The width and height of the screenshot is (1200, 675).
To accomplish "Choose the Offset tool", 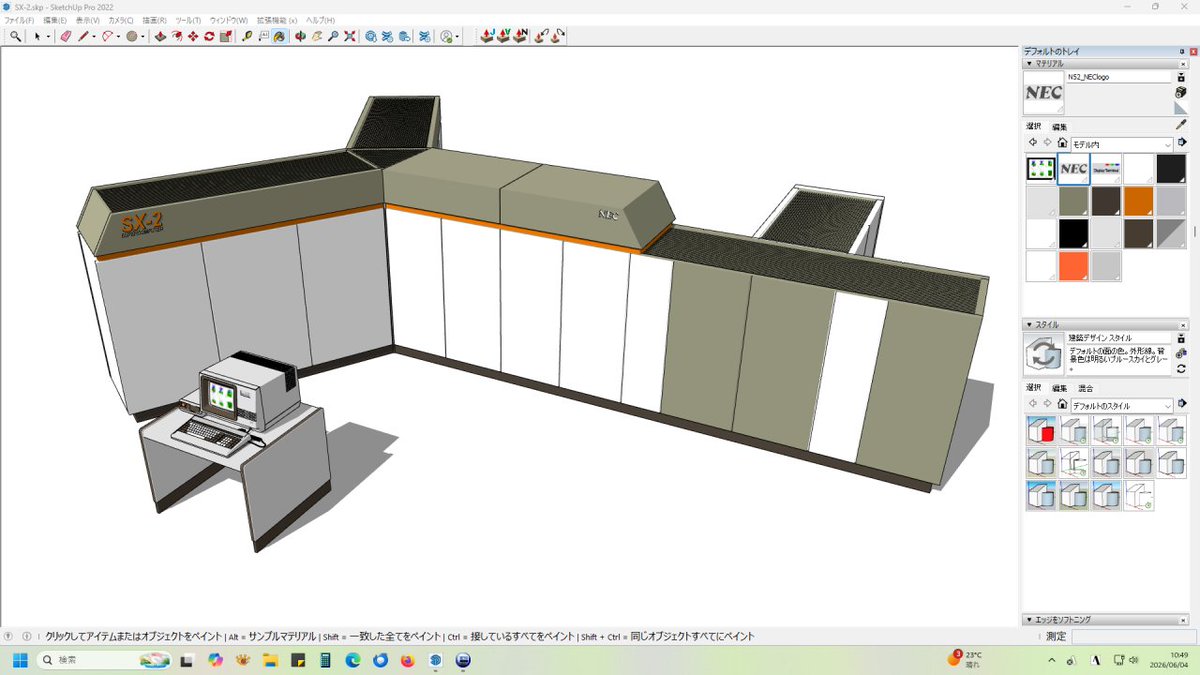I will [176, 36].
